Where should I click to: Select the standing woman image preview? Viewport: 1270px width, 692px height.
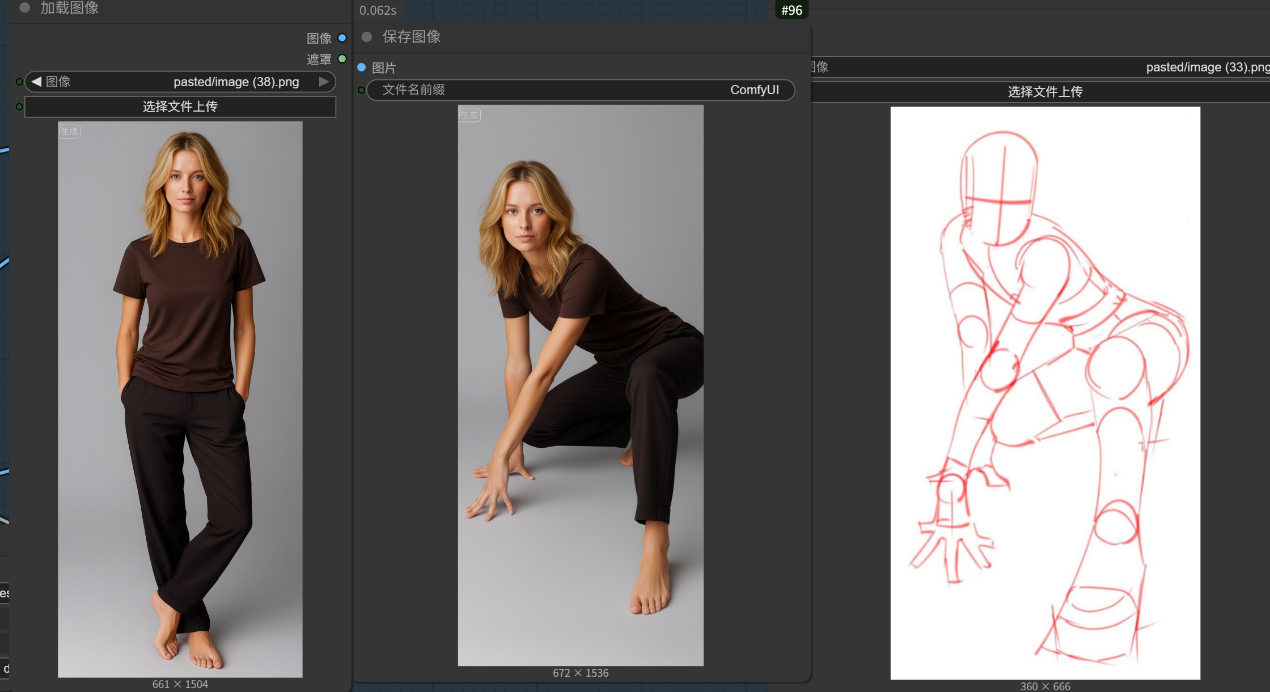180,399
